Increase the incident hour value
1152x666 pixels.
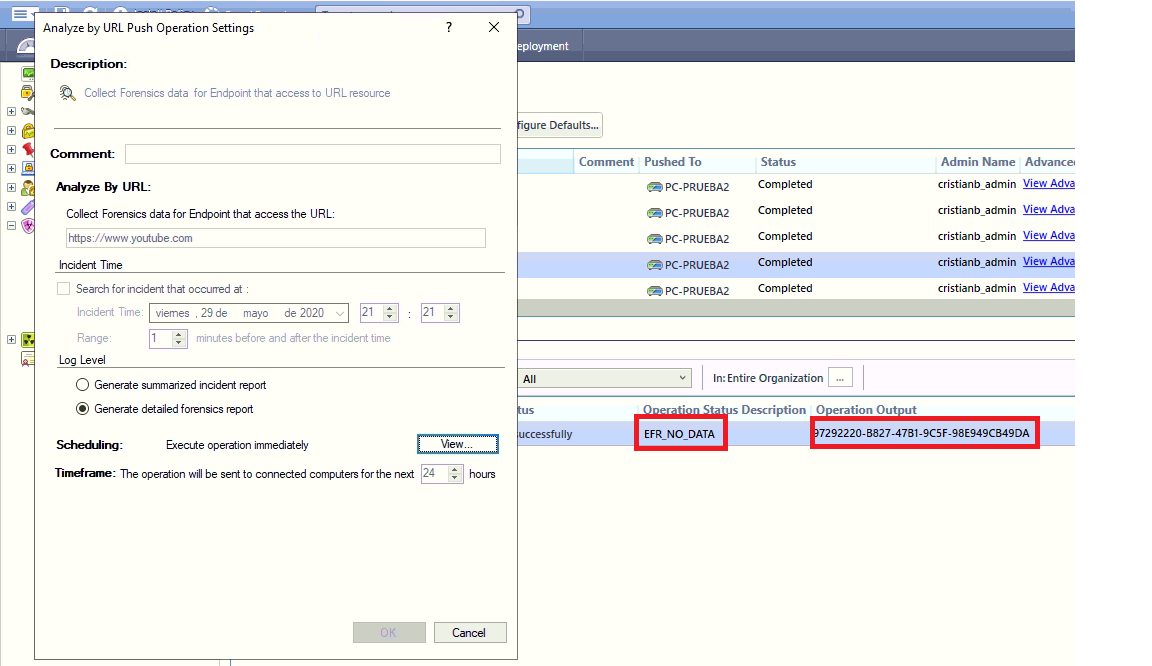pyautogui.click(x=390, y=309)
